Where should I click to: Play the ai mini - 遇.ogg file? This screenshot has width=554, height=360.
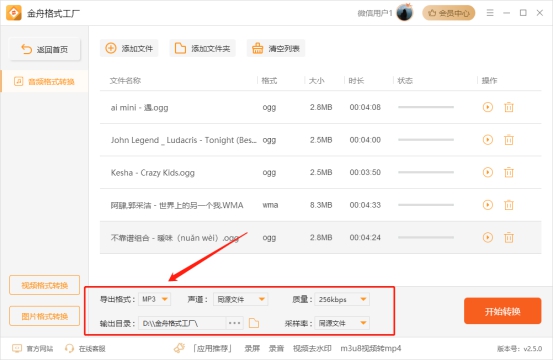488,107
